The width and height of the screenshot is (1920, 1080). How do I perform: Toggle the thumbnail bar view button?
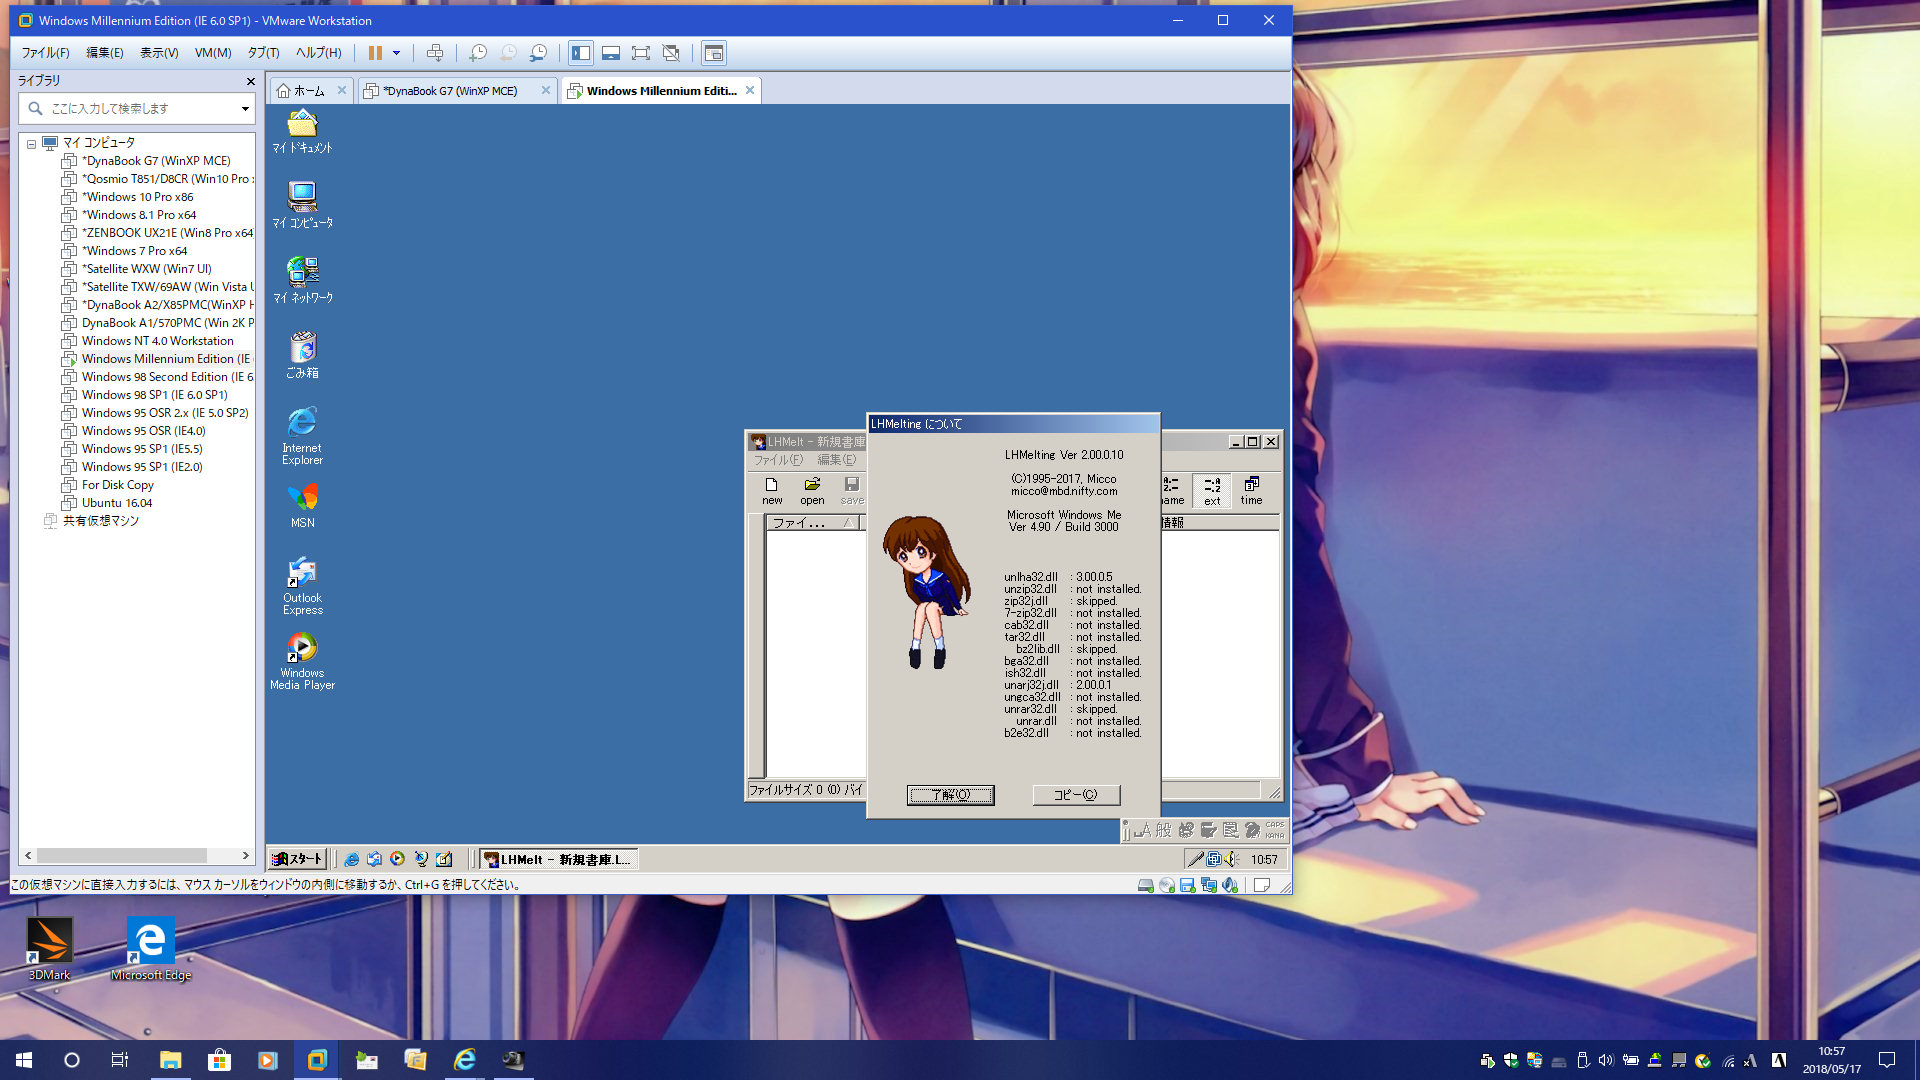(x=611, y=53)
